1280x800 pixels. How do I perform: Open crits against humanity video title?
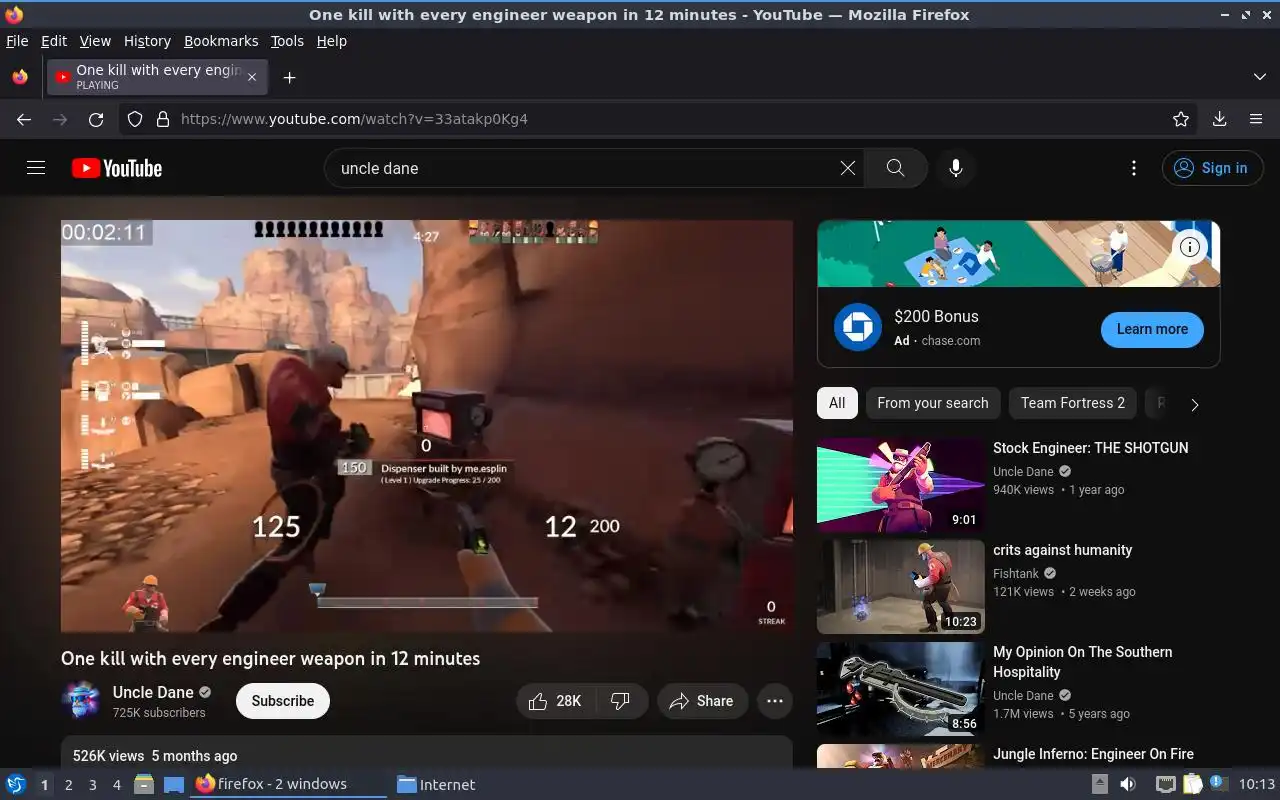point(1063,550)
